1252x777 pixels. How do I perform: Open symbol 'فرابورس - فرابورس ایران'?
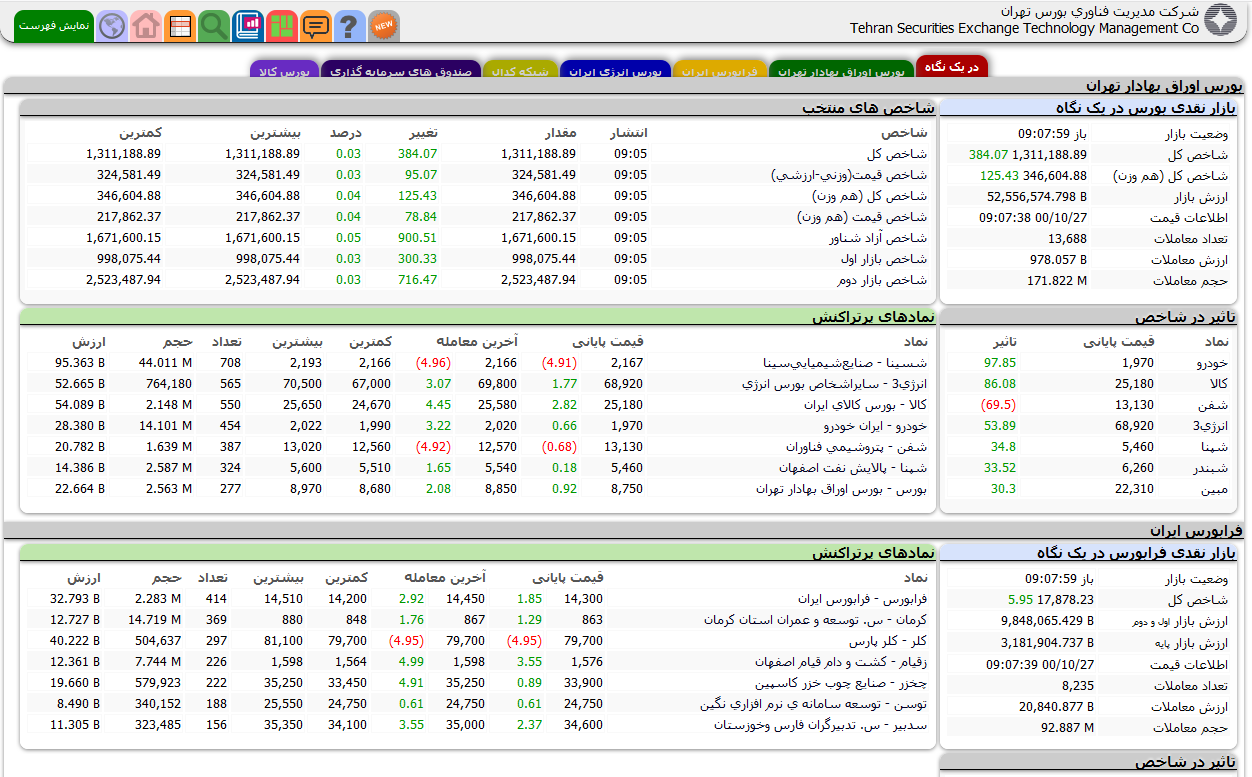pyautogui.click(x=862, y=599)
